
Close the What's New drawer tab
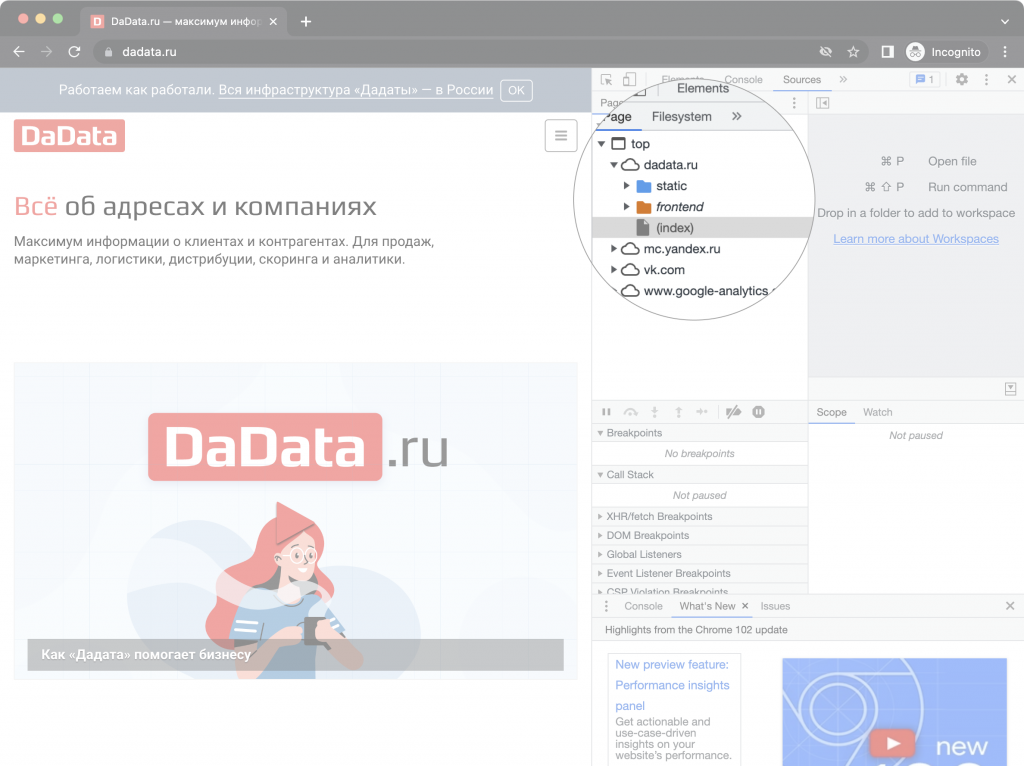[x=744, y=606]
